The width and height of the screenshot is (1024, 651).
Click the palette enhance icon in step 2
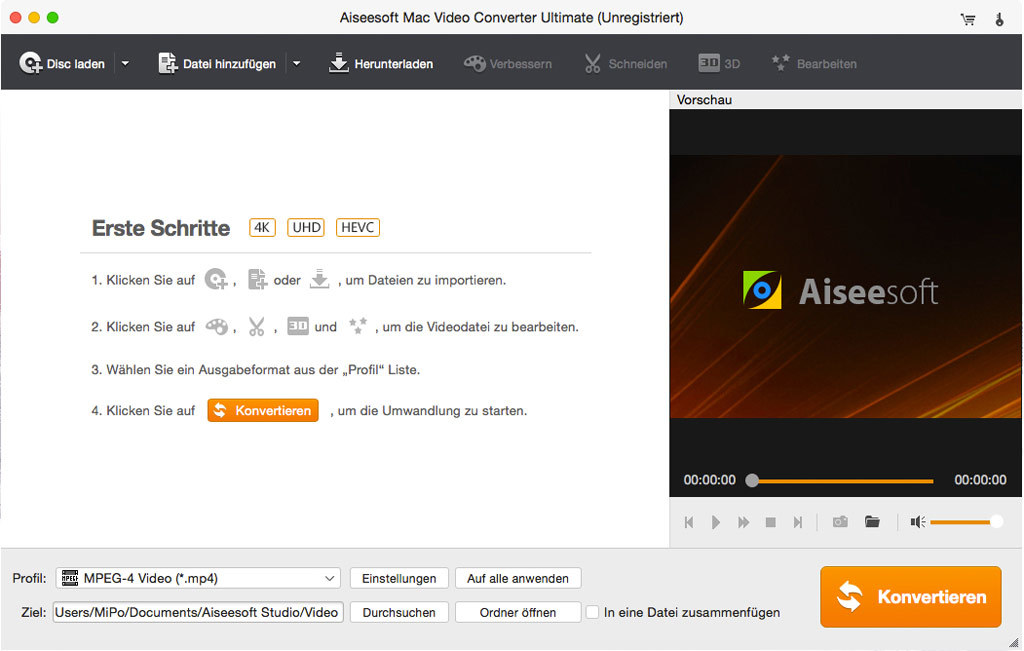pyautogui.click(x=217, y=326)
